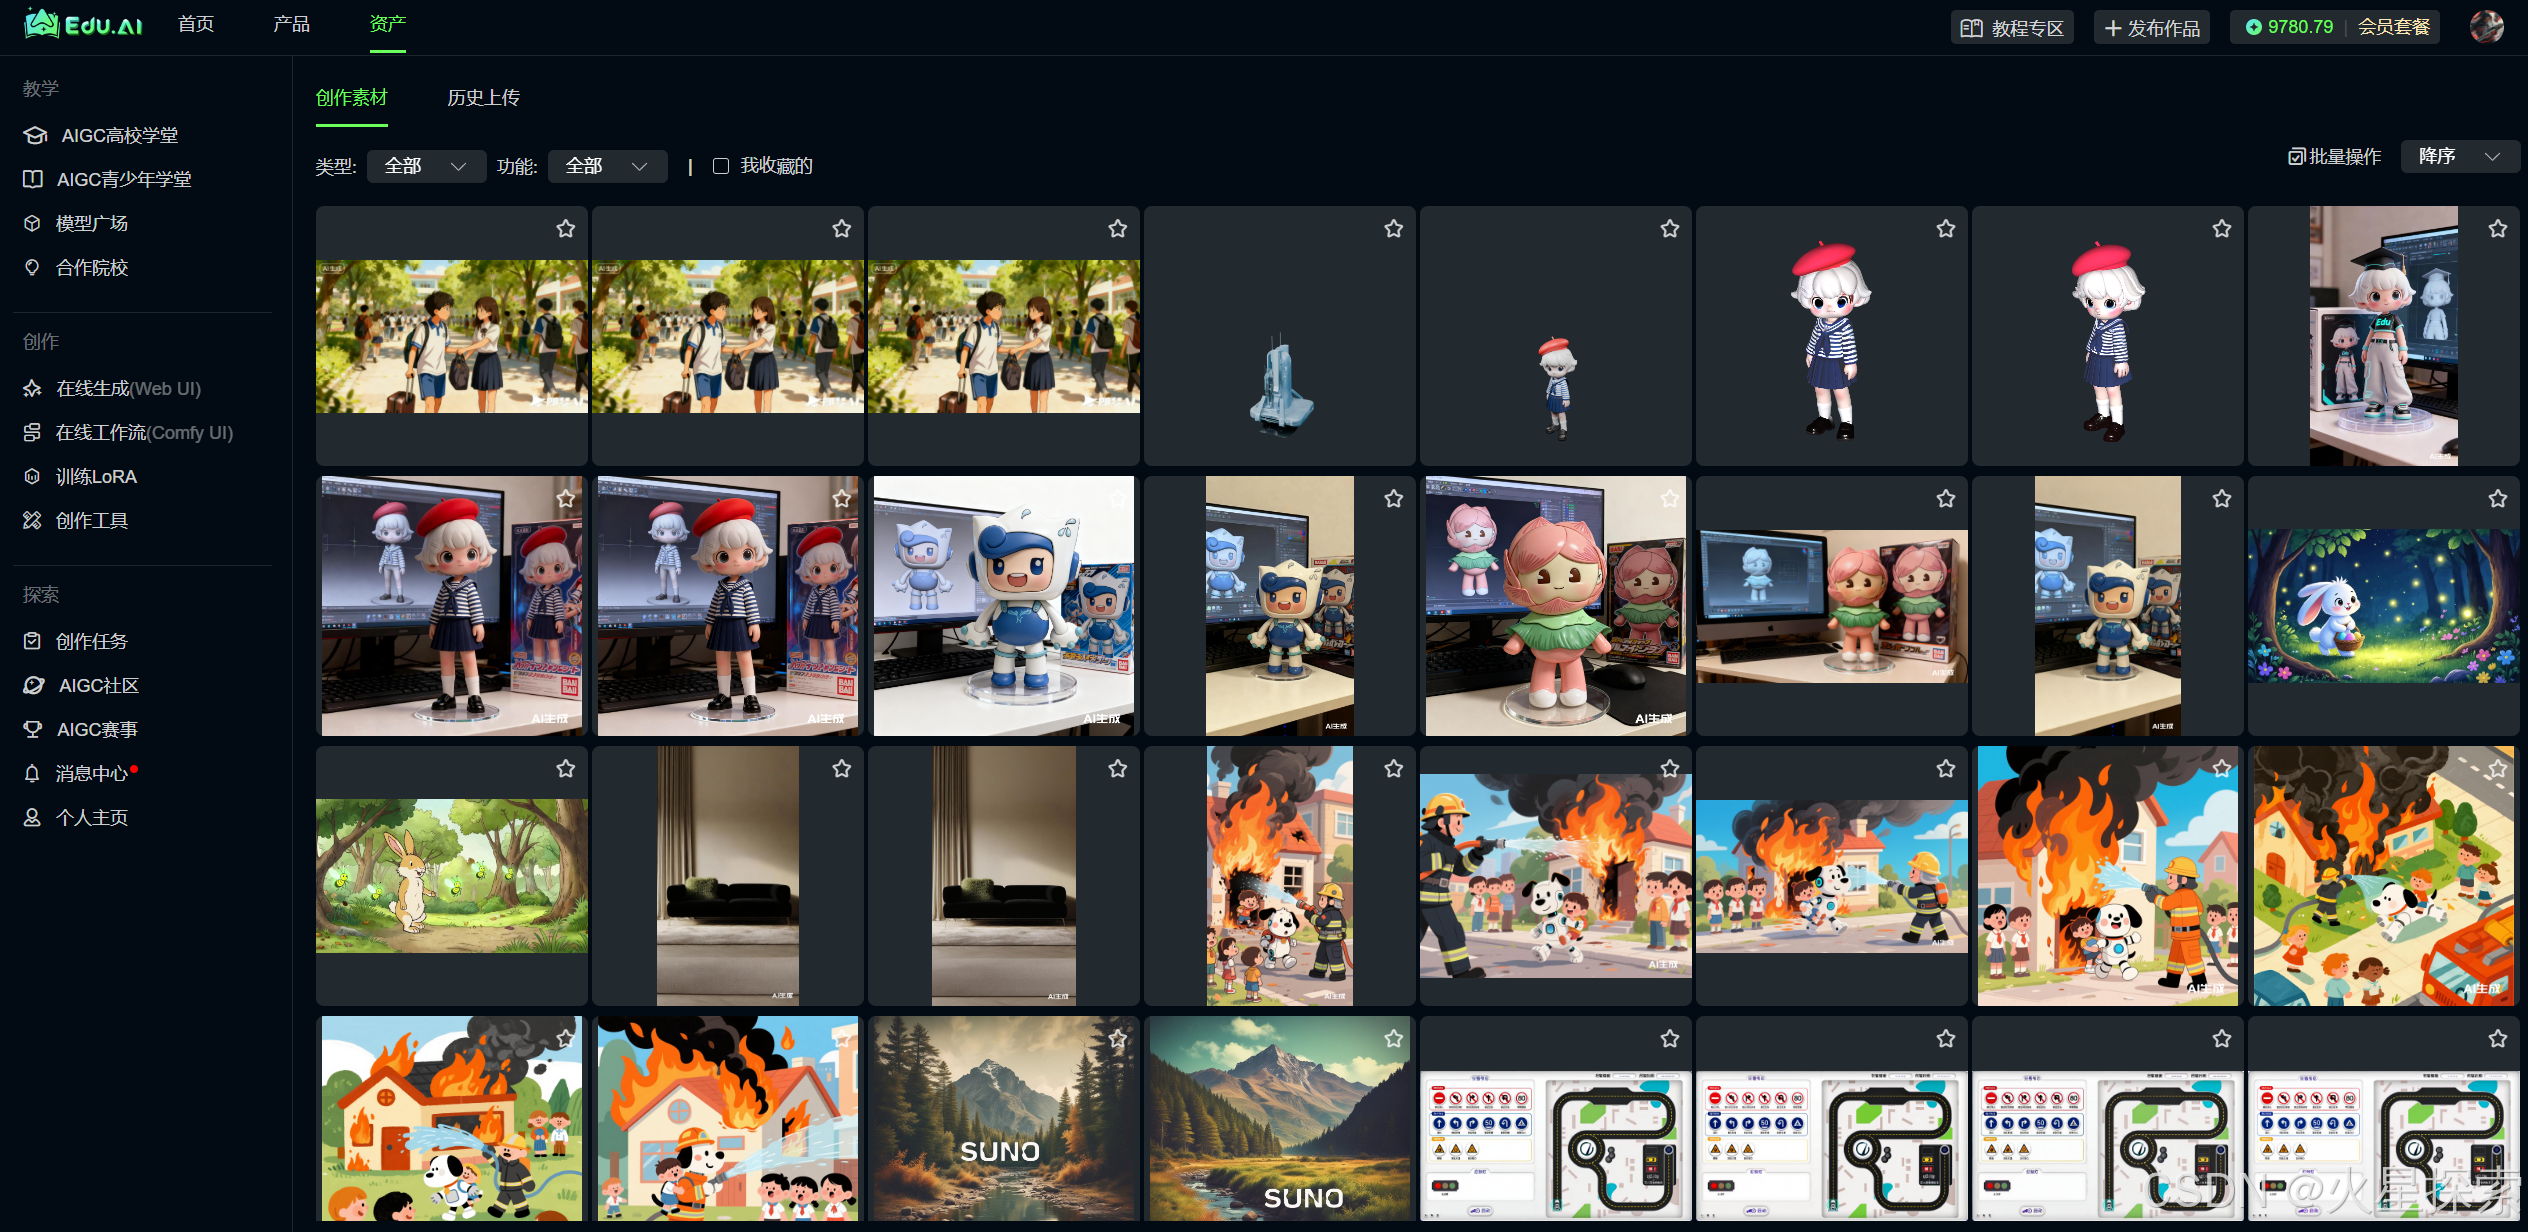
Task: Open the 类型 全部 dropdown
Action: [426, 166]
